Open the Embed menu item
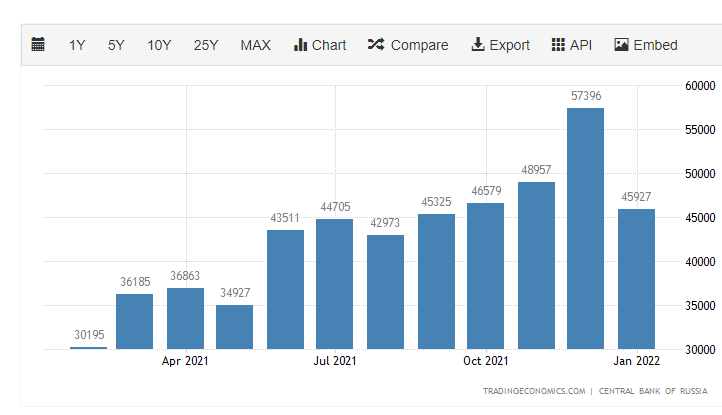 655,45
